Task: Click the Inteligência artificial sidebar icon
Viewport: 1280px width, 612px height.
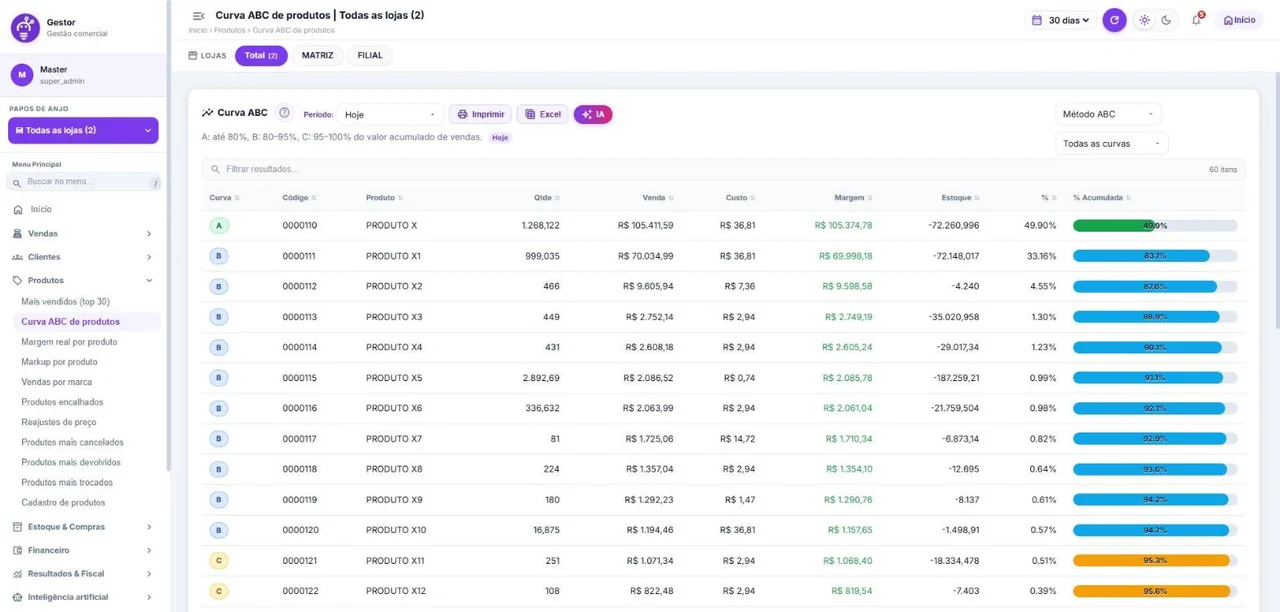Action: point(18,597)
